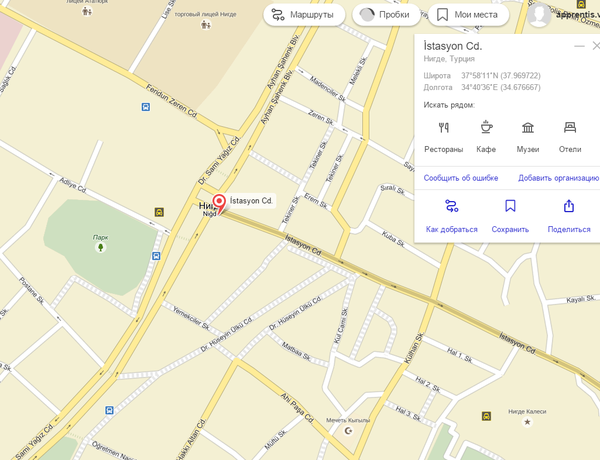Click Поделиться share icon
Viewport: 600px width, 460px height.
click(x=569, y=206)
